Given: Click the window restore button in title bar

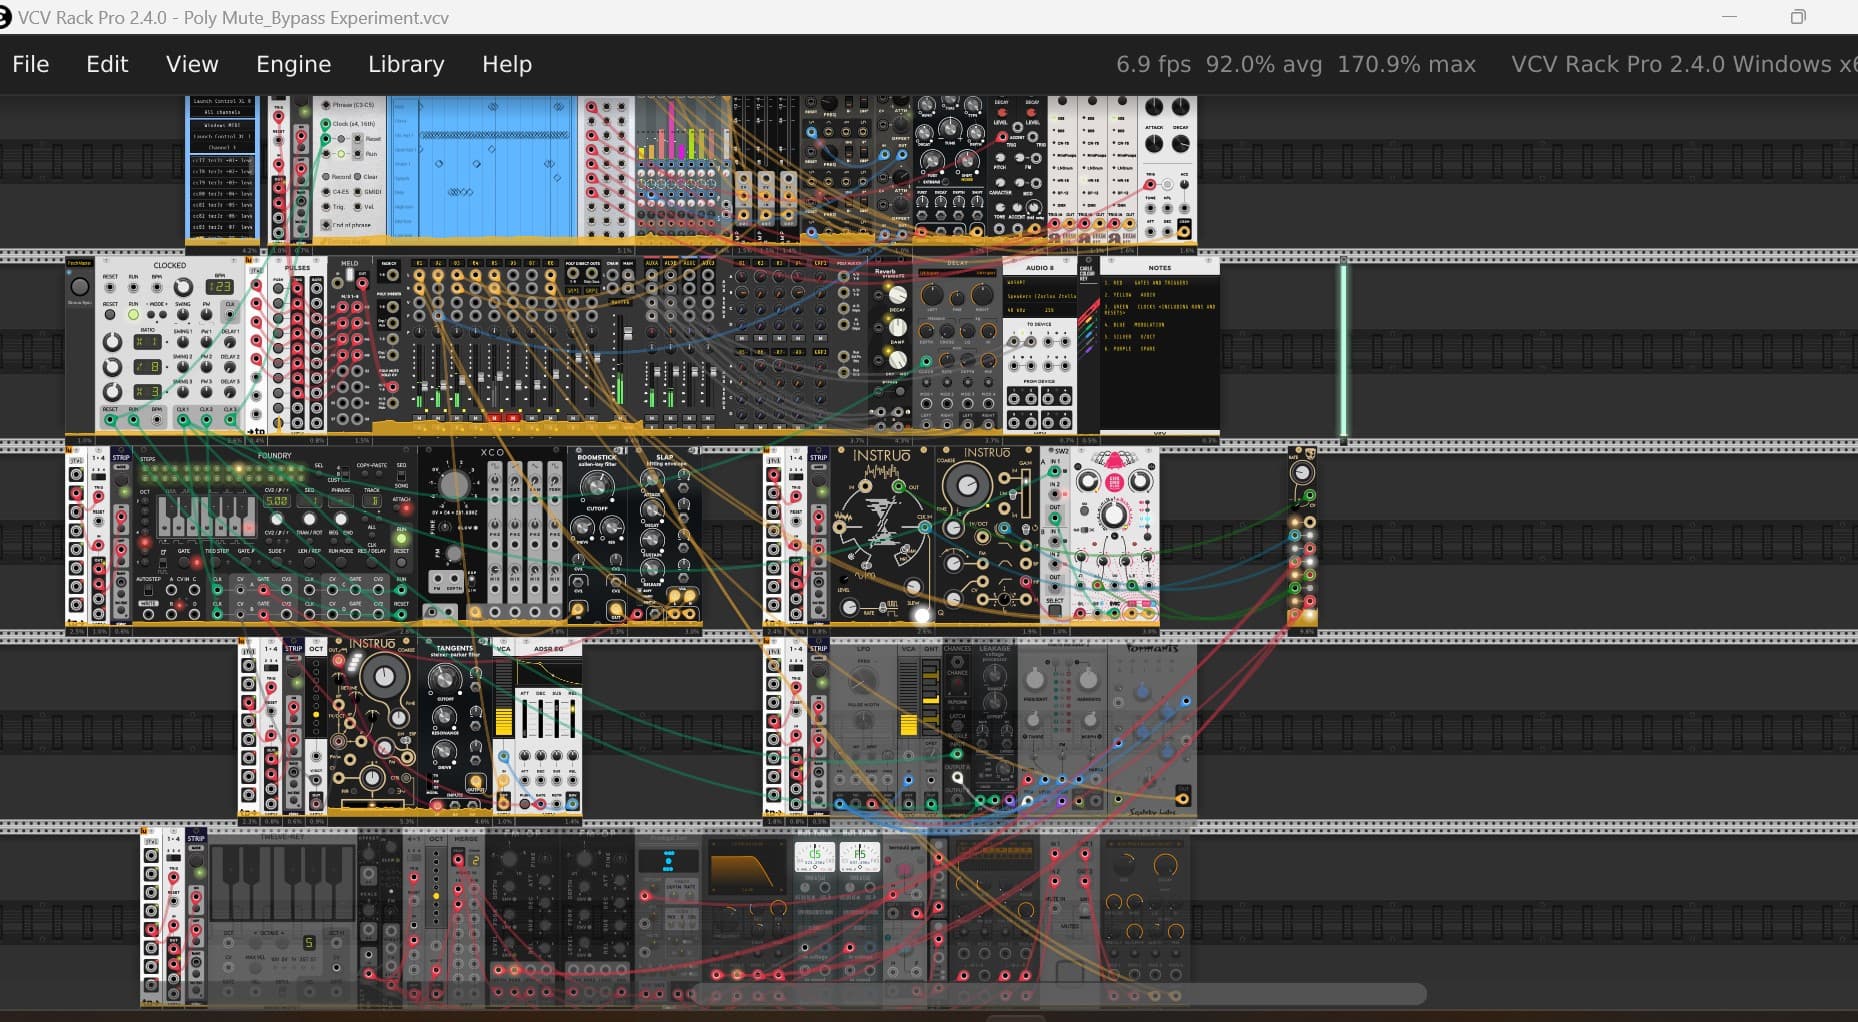Looking at the screenshot, I should pos(1798,17).
